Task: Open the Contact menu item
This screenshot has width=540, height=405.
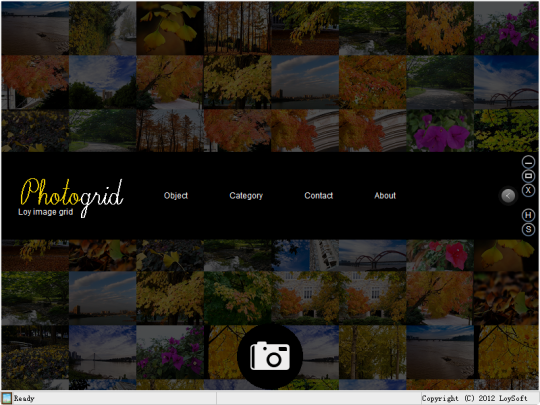Action: 319,196
